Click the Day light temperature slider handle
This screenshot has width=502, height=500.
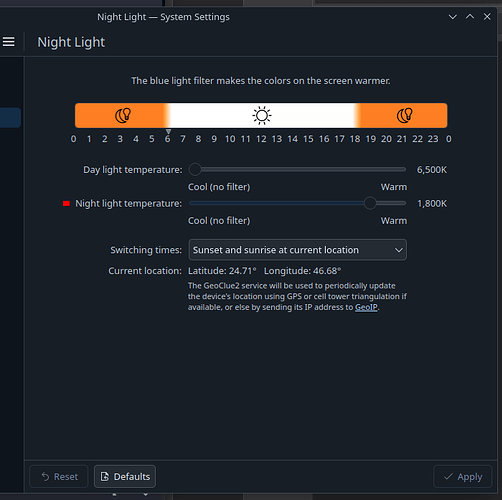click(195, 169)
